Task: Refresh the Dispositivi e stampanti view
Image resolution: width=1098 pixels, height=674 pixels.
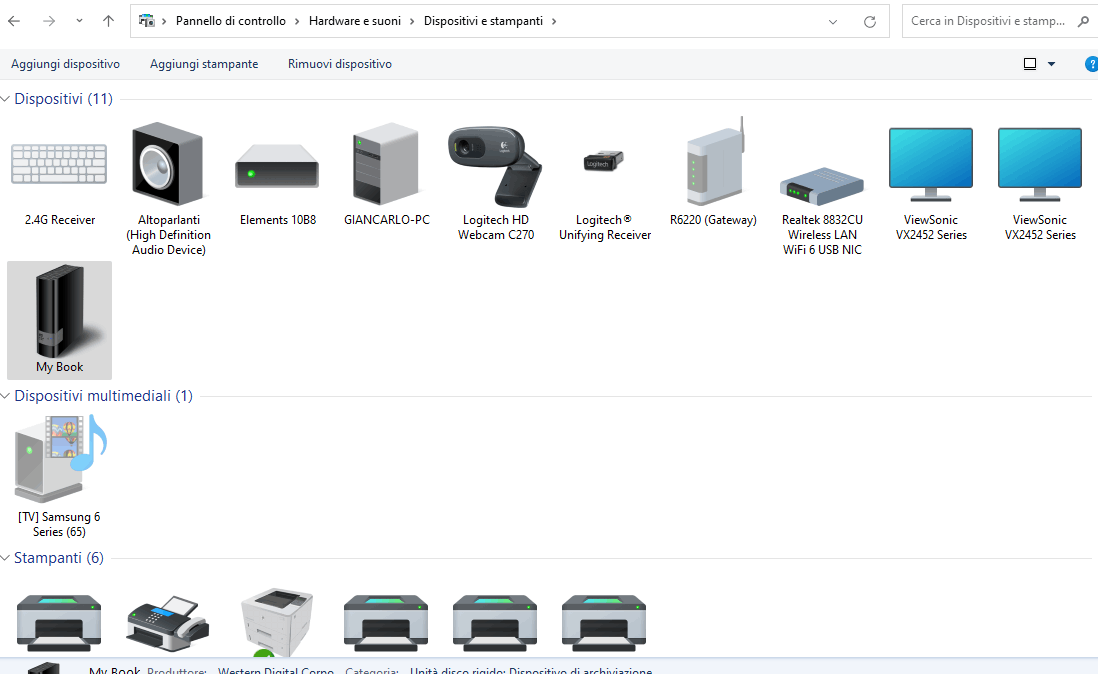Action: [x=870, y=22]
